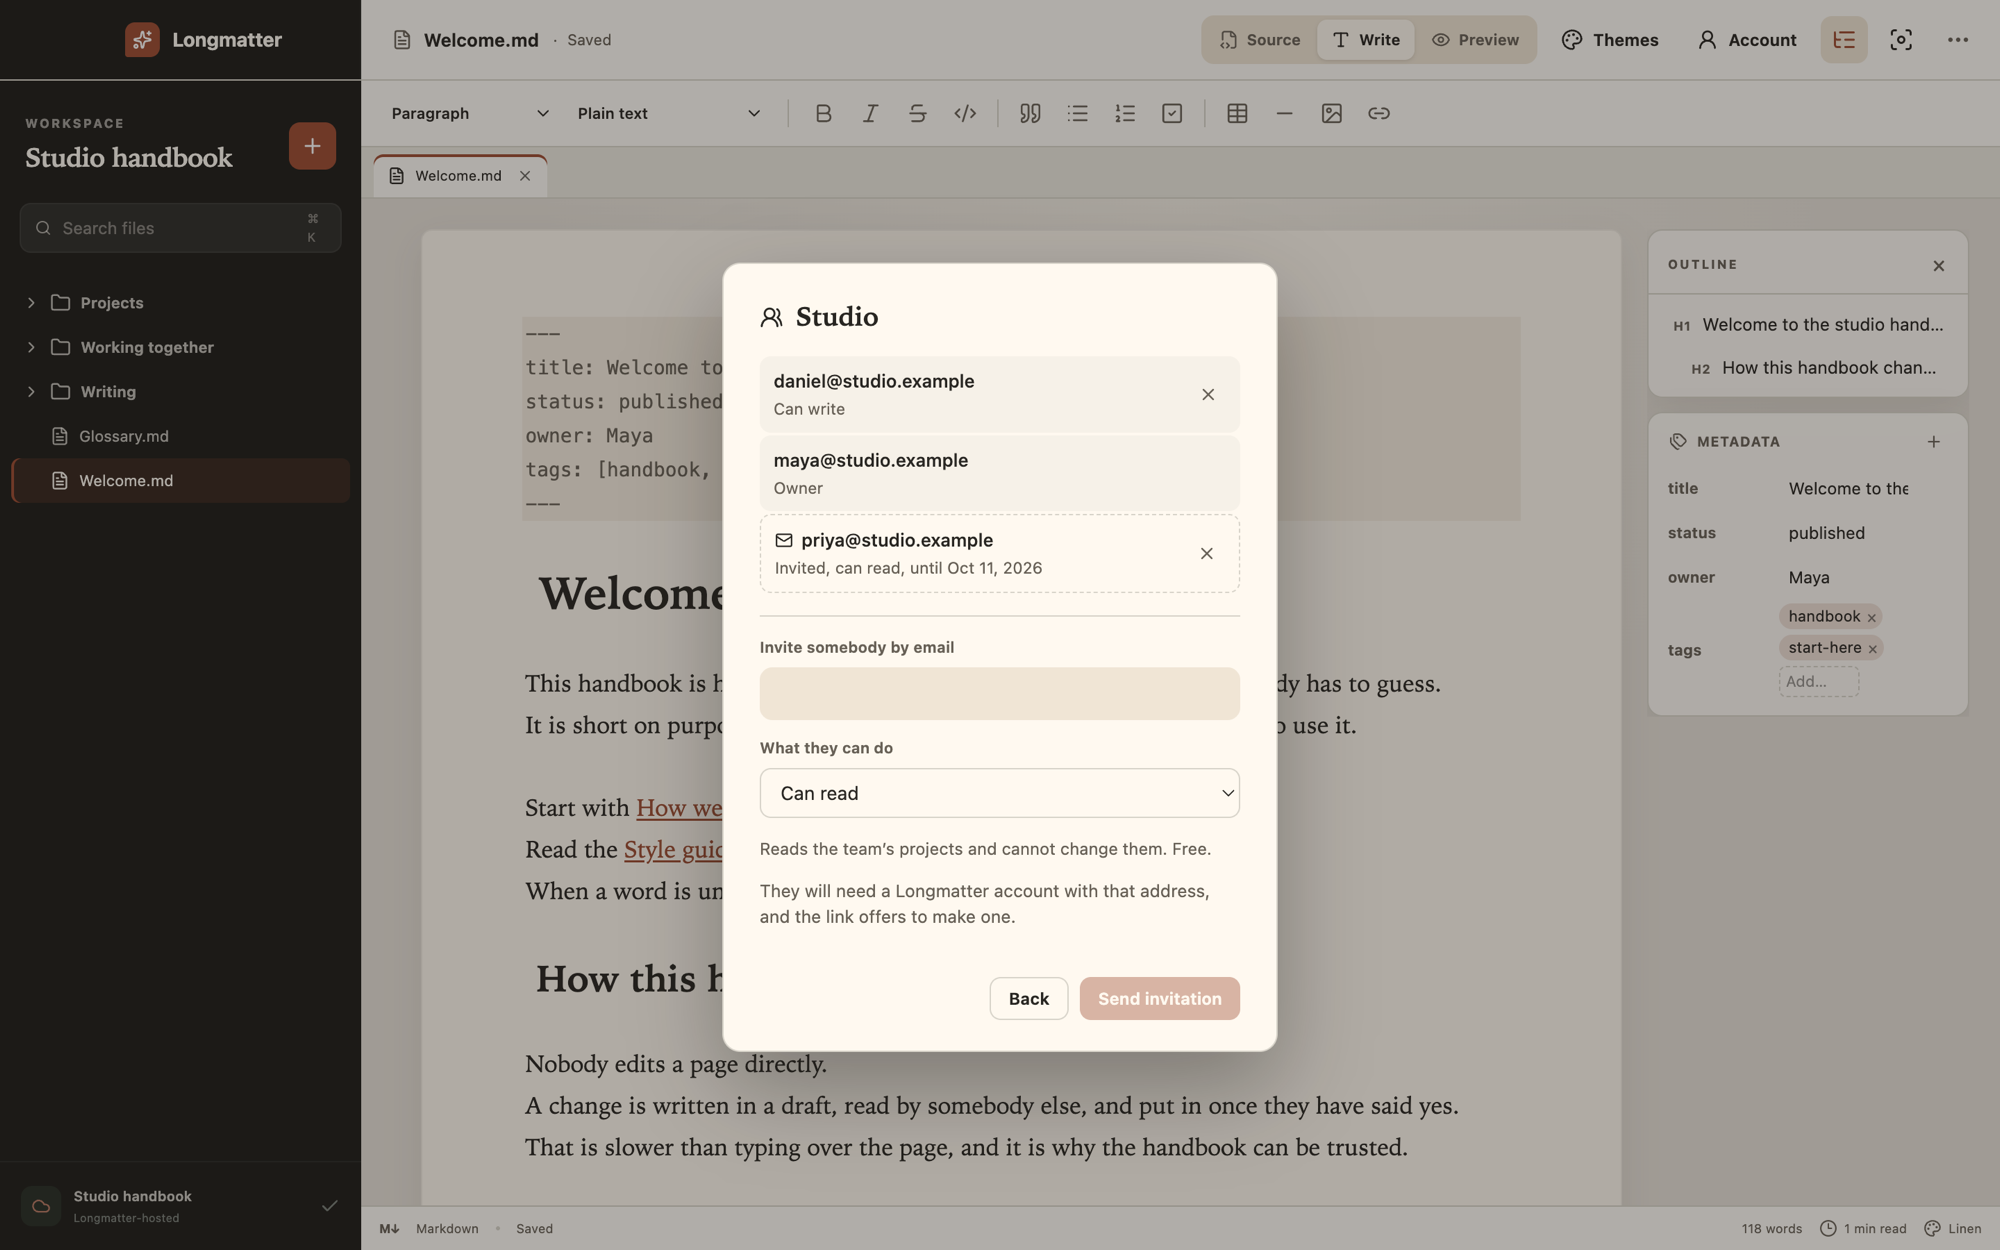Apply strikethrough formatting

coord(917,113)
